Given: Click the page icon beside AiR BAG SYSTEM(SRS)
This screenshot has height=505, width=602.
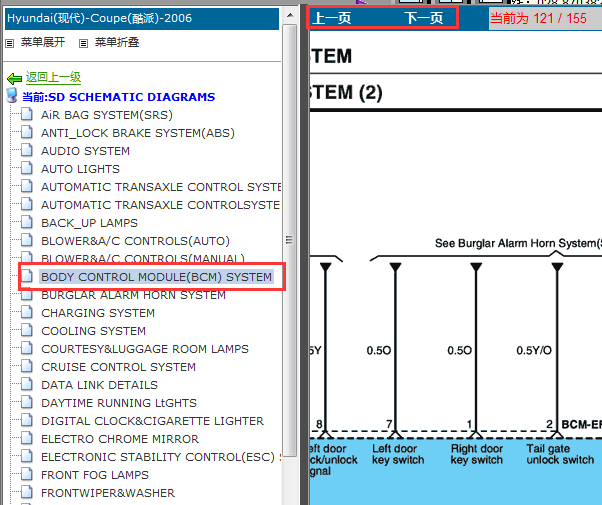Looking at the screenshot, I should (26, 114).
